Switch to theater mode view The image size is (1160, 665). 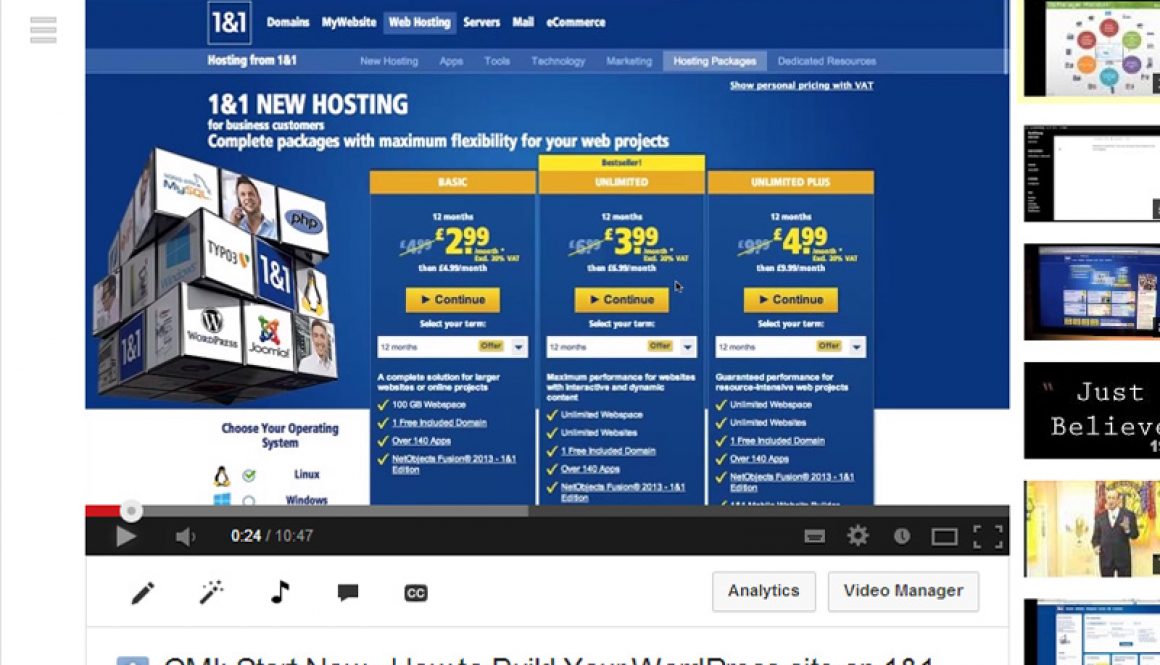click(944, 536)
